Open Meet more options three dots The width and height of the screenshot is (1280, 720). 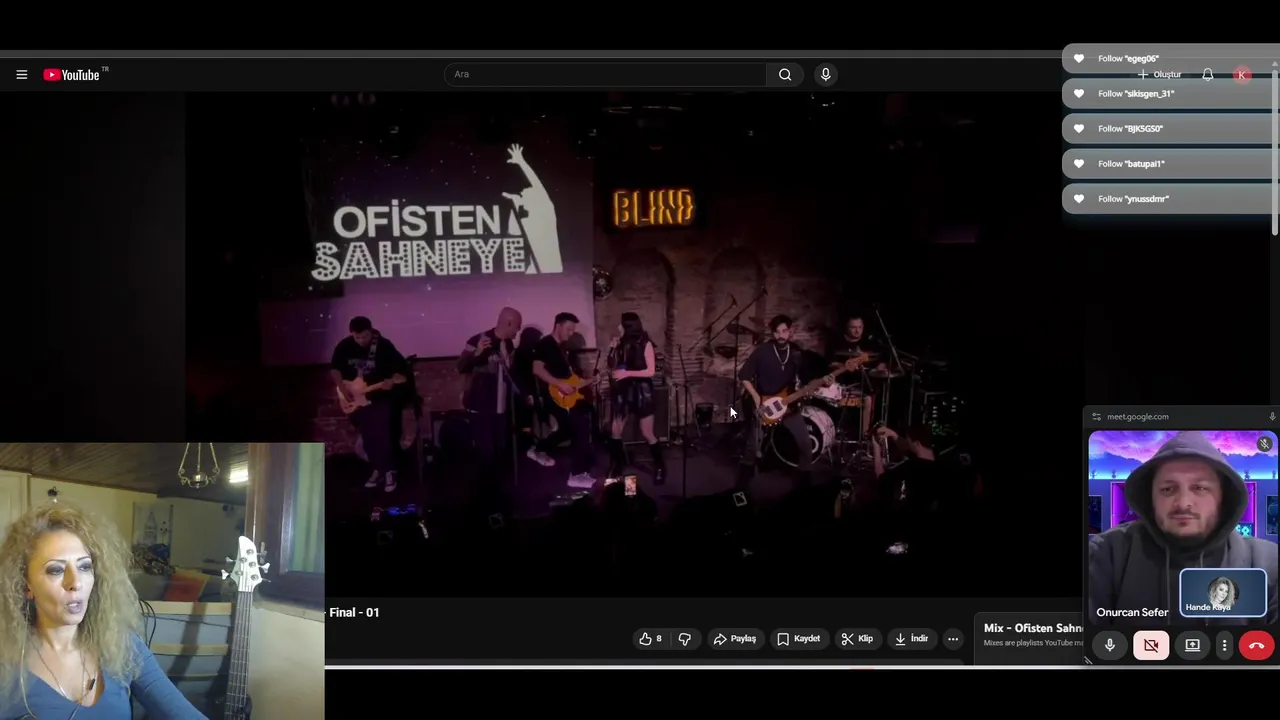[1224, 646]
